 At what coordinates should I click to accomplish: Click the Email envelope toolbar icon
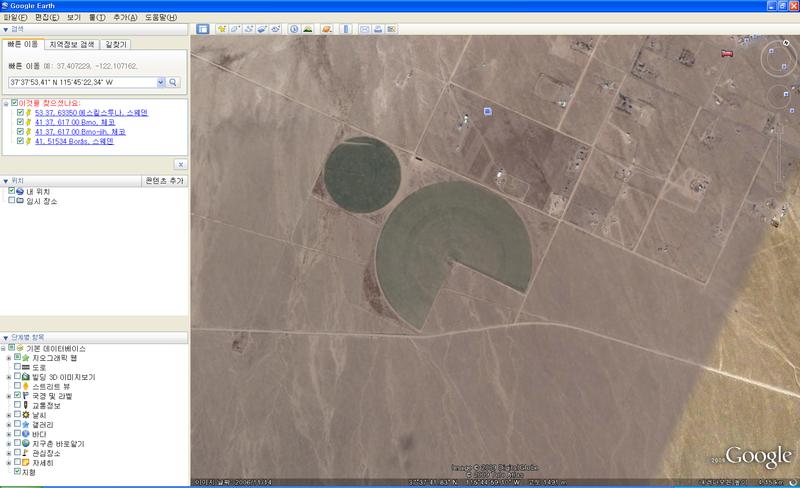[x=365, y=29]
